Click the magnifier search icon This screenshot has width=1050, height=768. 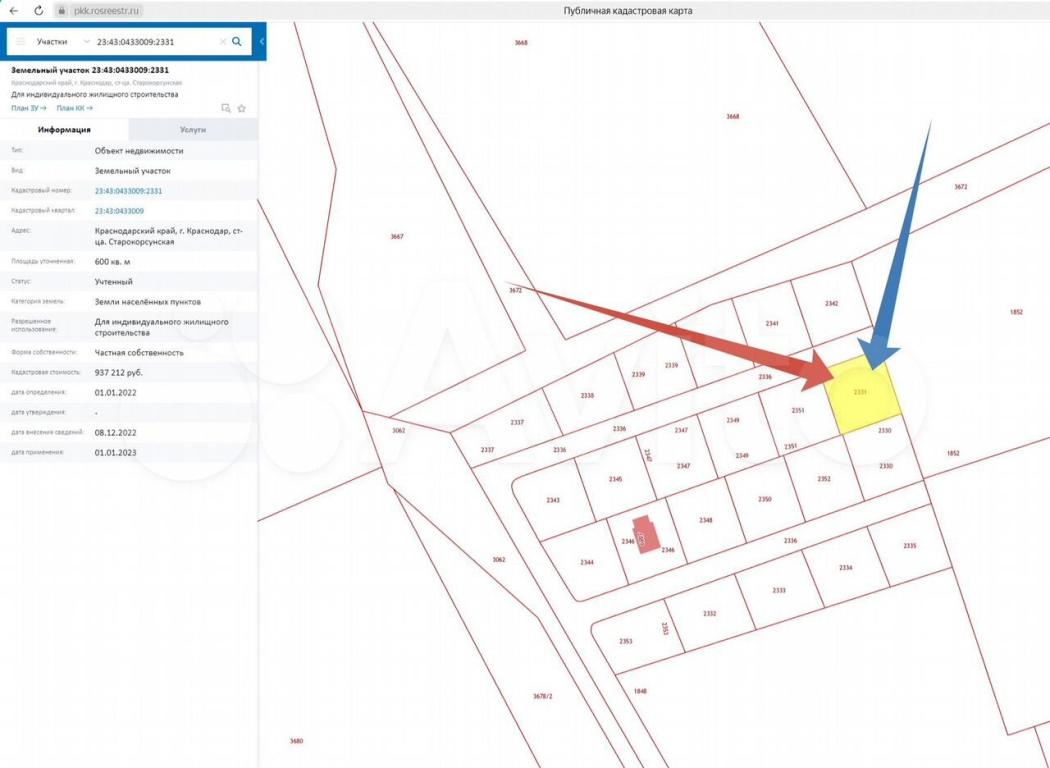click(237, 42)
